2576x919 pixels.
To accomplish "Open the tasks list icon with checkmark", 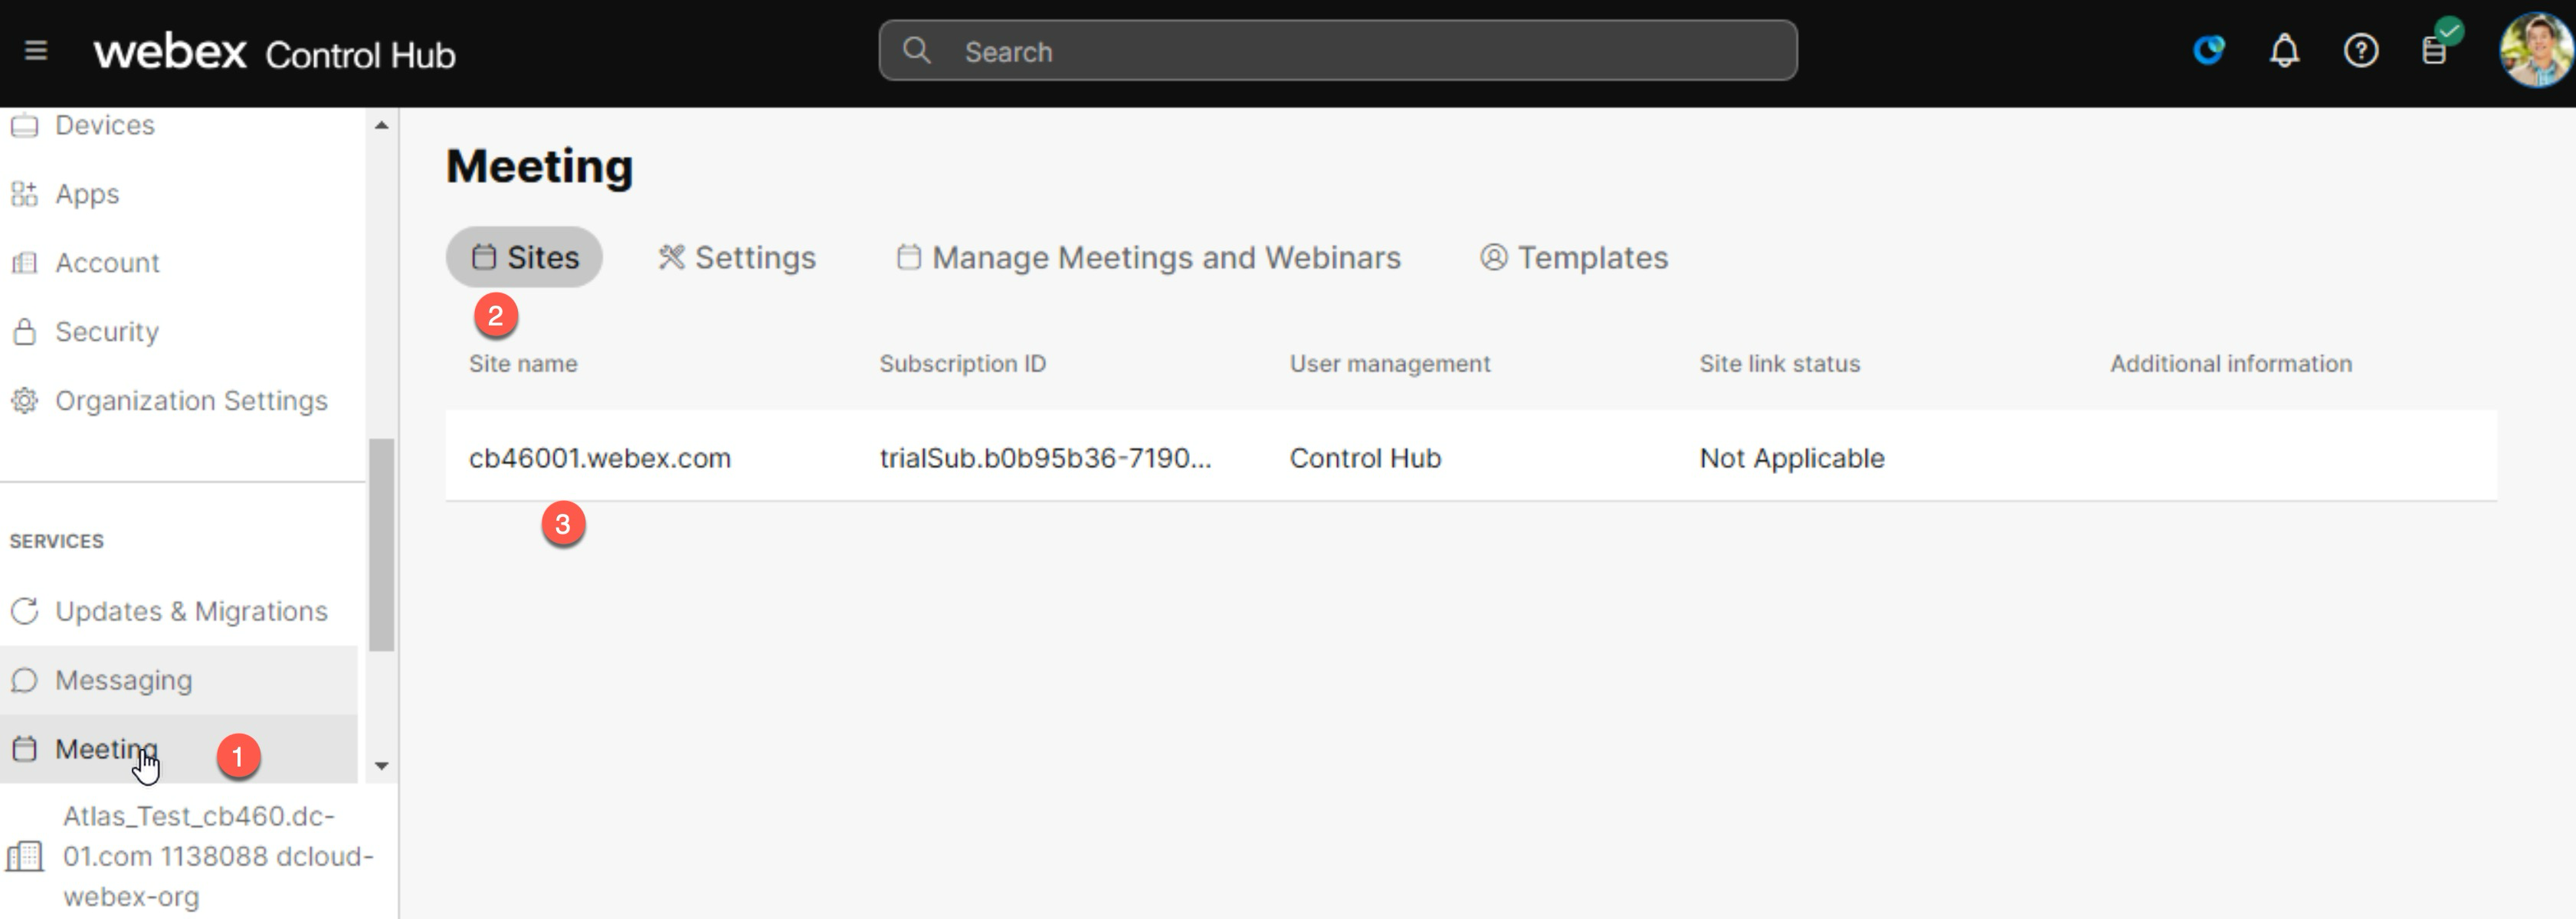I will [x=2436, y=48].
